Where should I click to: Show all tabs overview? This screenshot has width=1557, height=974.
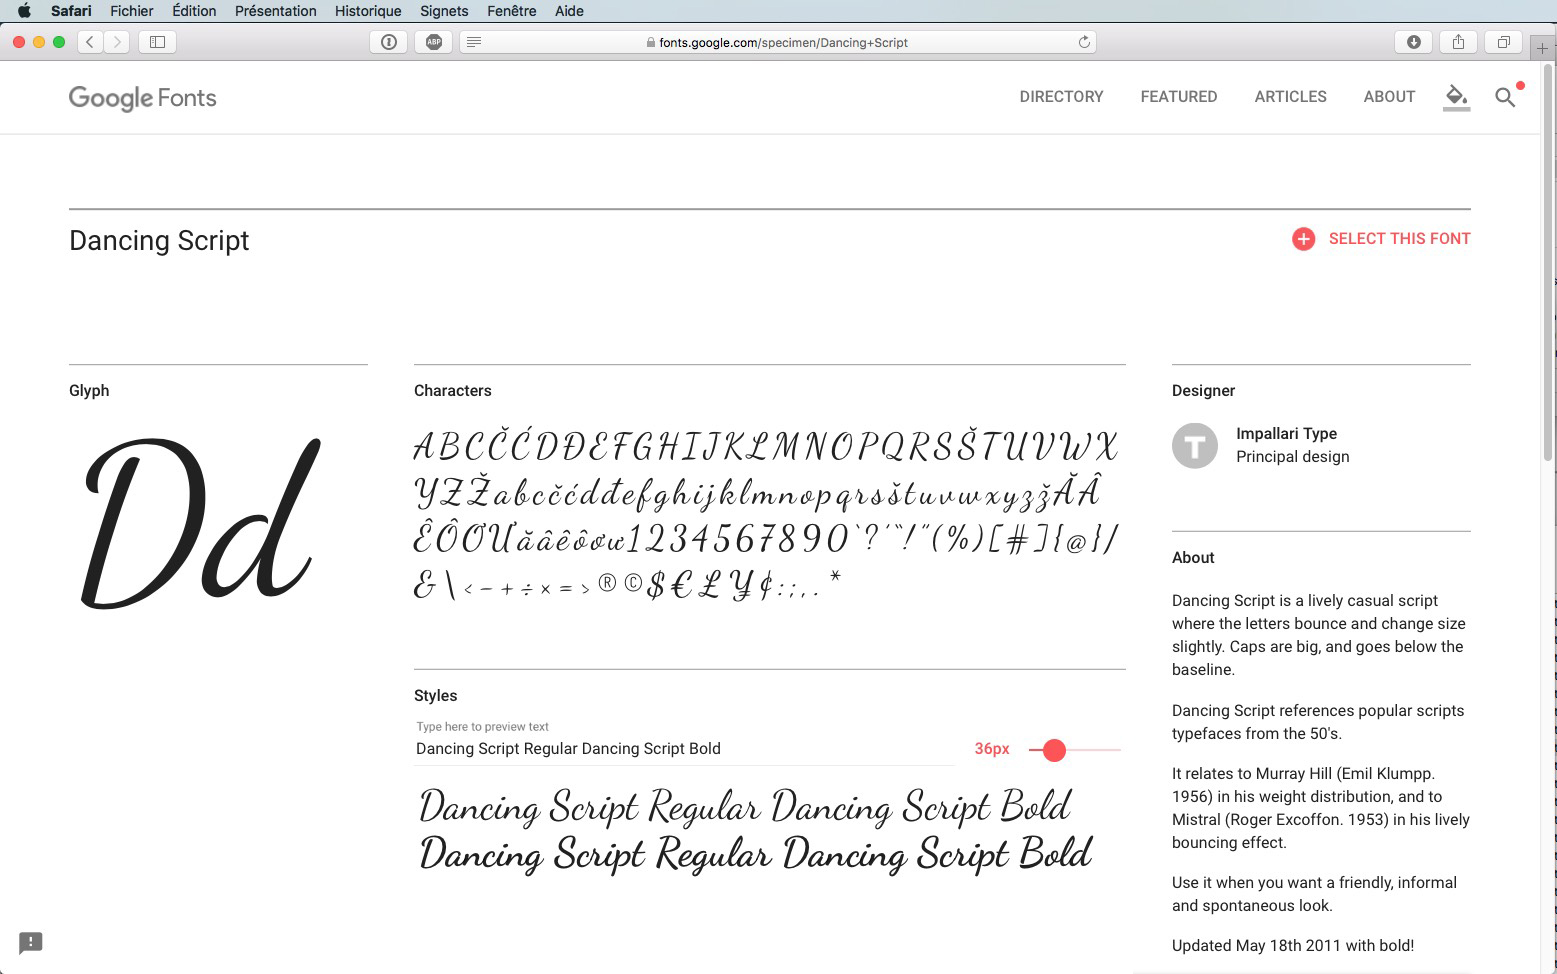click(1503, 42)
